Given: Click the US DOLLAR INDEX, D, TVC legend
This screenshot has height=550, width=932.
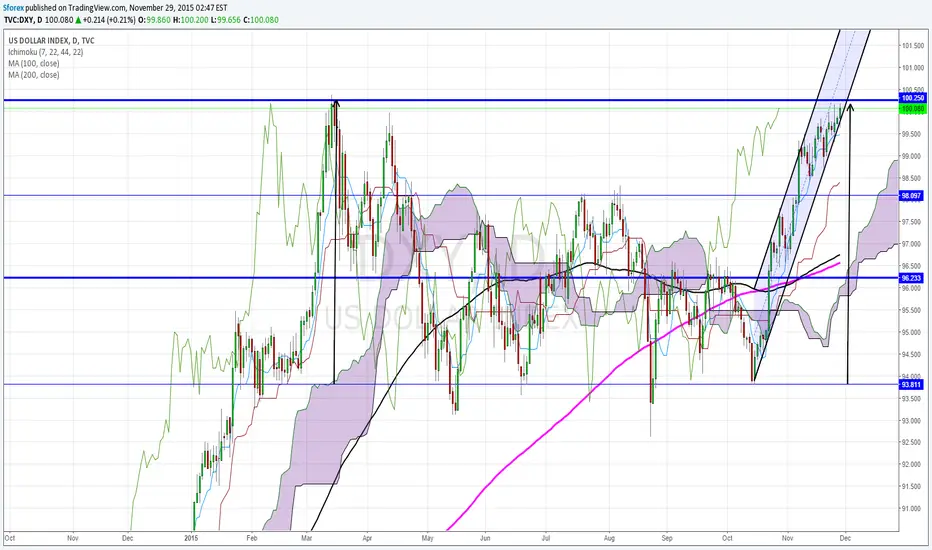Looking at the screenshot, I should click(51, 40).
